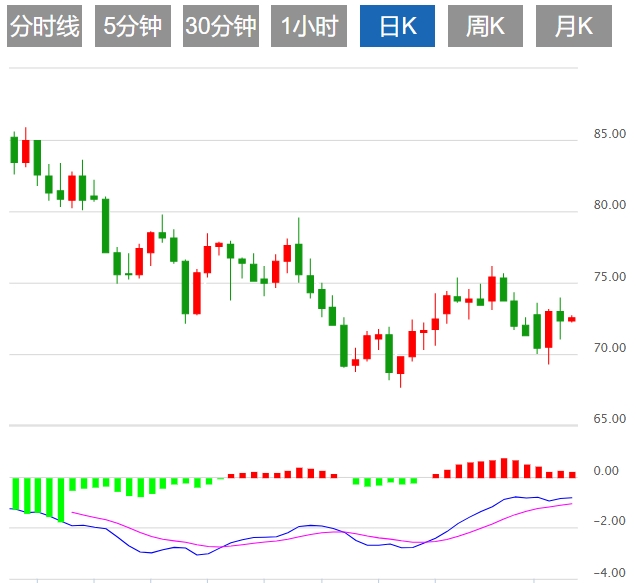Click the longest green MACD histogram bar
This screenshot has height=583, width=636.
click(60, 499)
